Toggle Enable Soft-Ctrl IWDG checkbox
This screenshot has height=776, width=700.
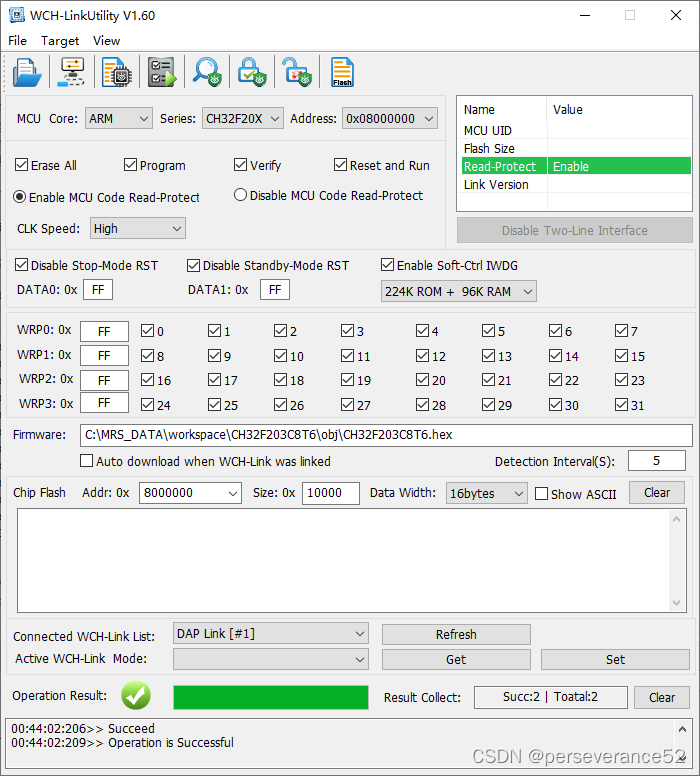[x=387, y=265]
